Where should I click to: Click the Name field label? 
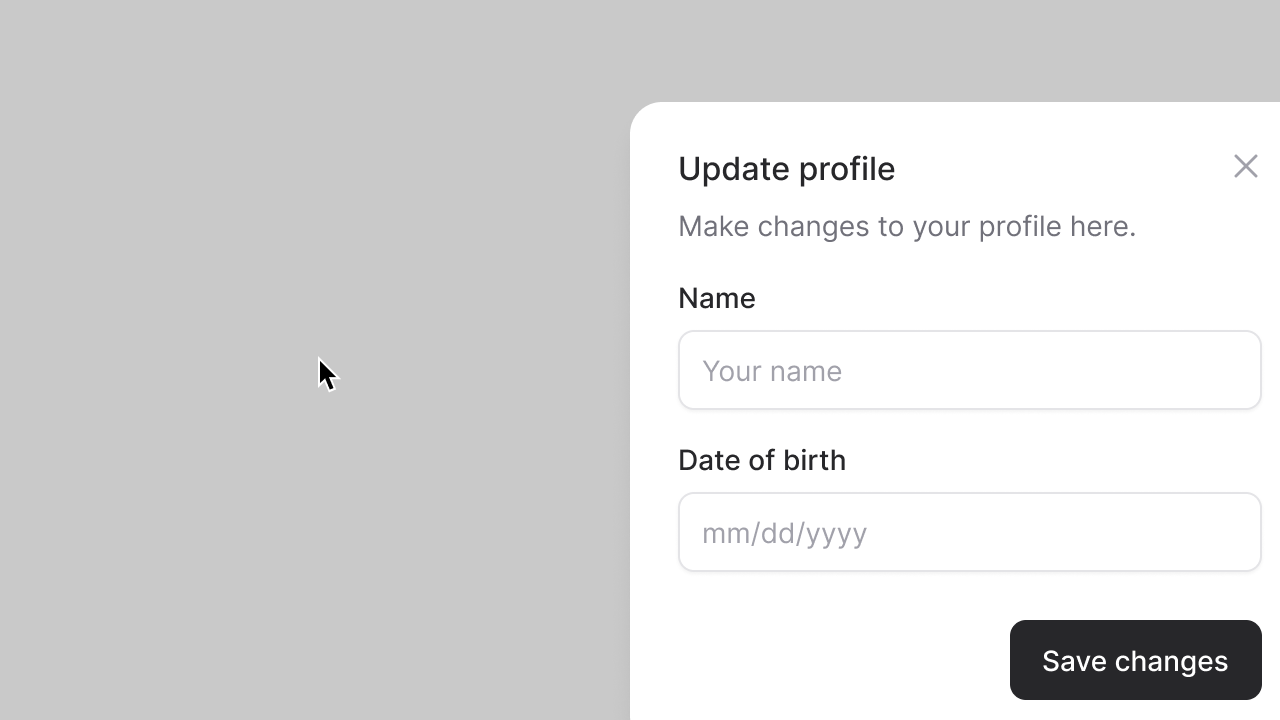[716, 297]
